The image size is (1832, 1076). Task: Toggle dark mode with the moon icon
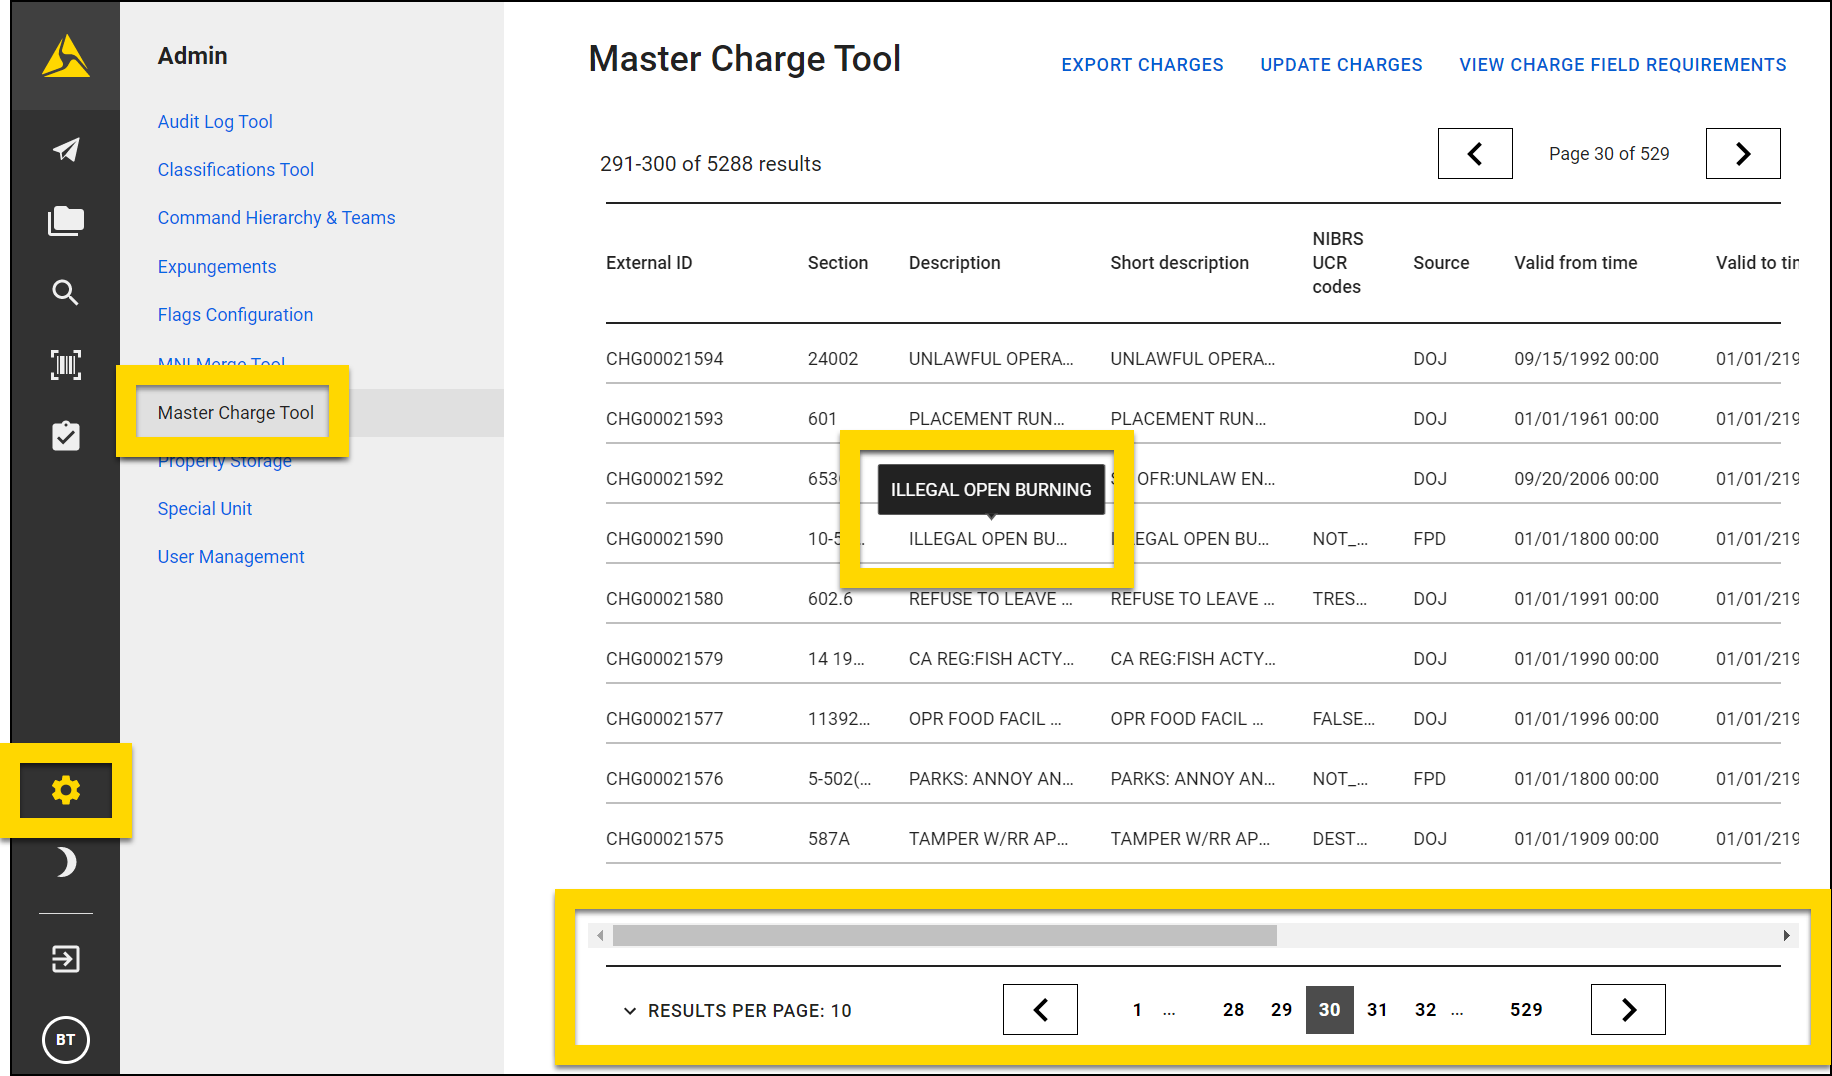pyautogui.click(x=65, y=862)
